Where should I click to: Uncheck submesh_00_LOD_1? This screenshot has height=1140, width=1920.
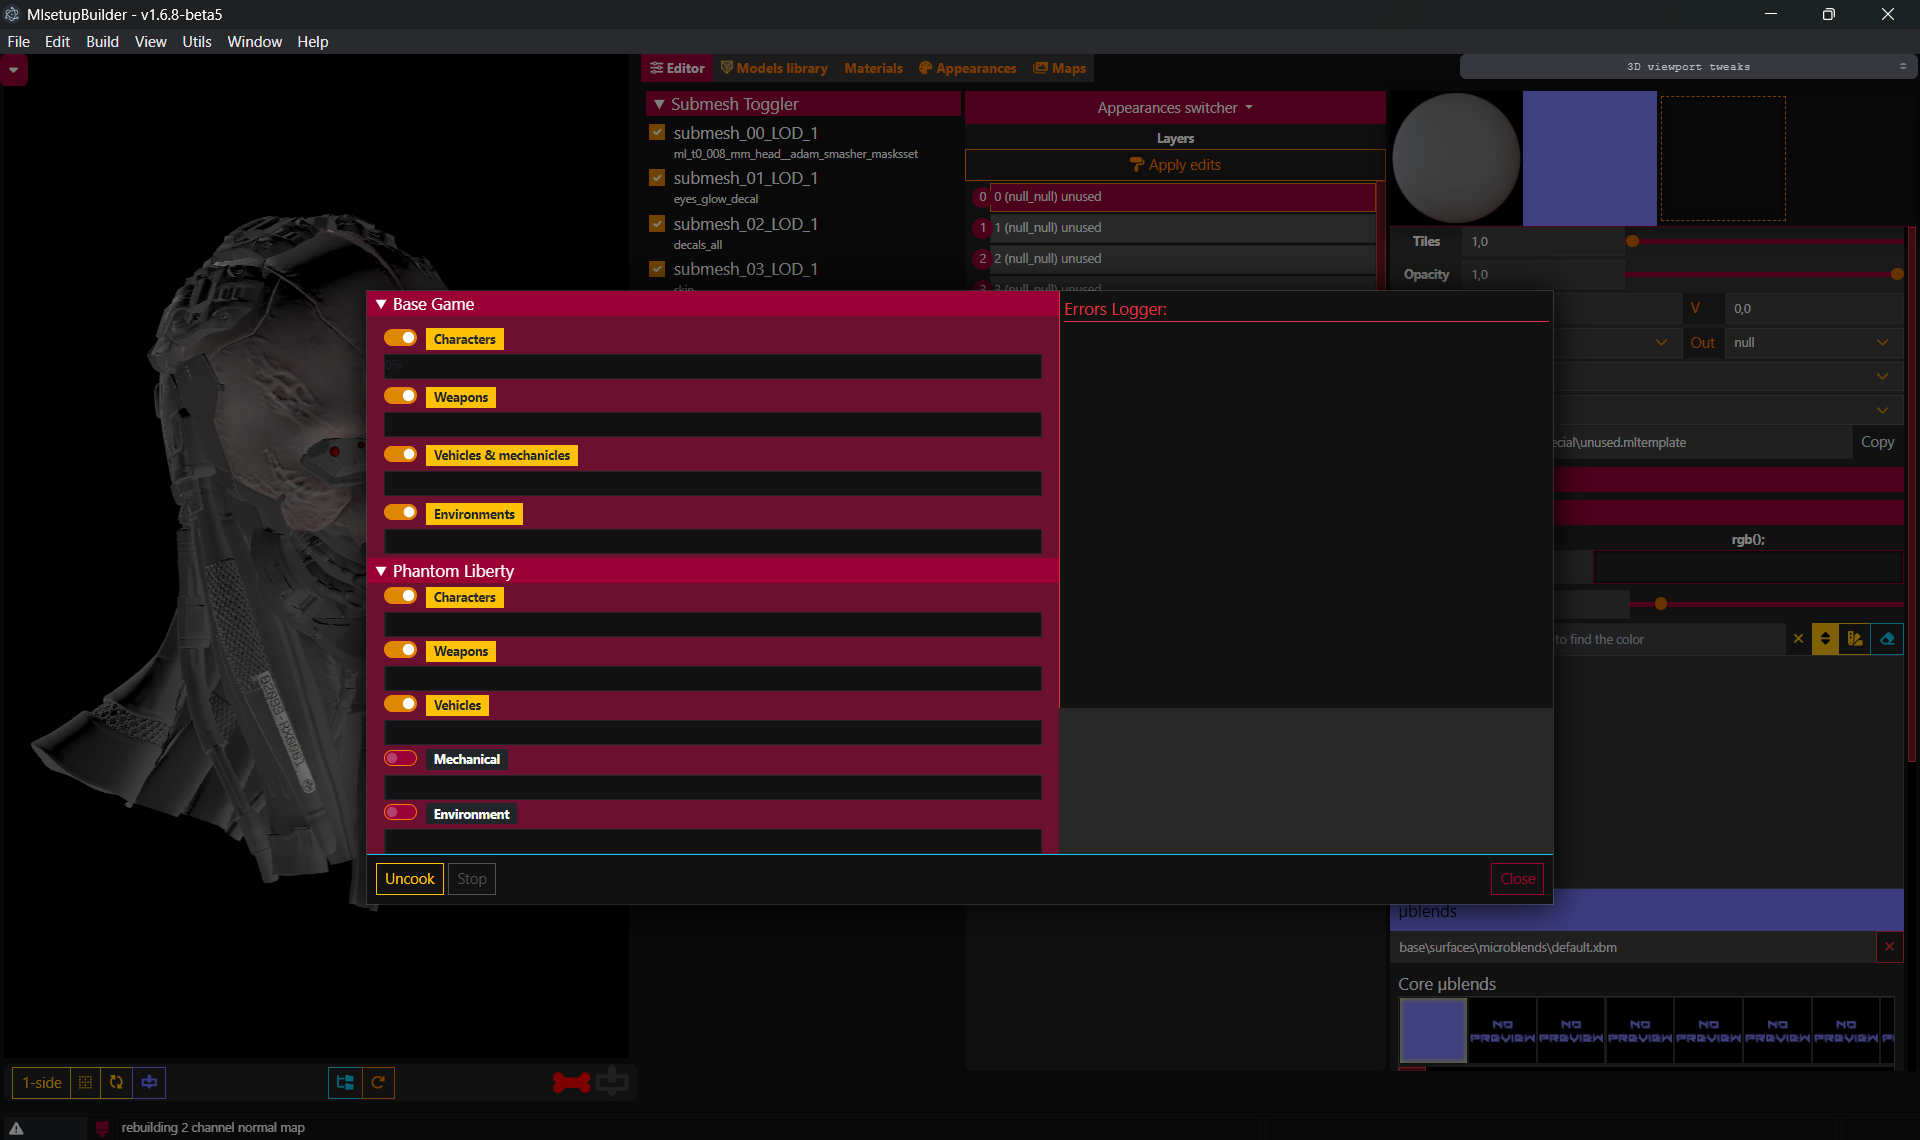657,131
